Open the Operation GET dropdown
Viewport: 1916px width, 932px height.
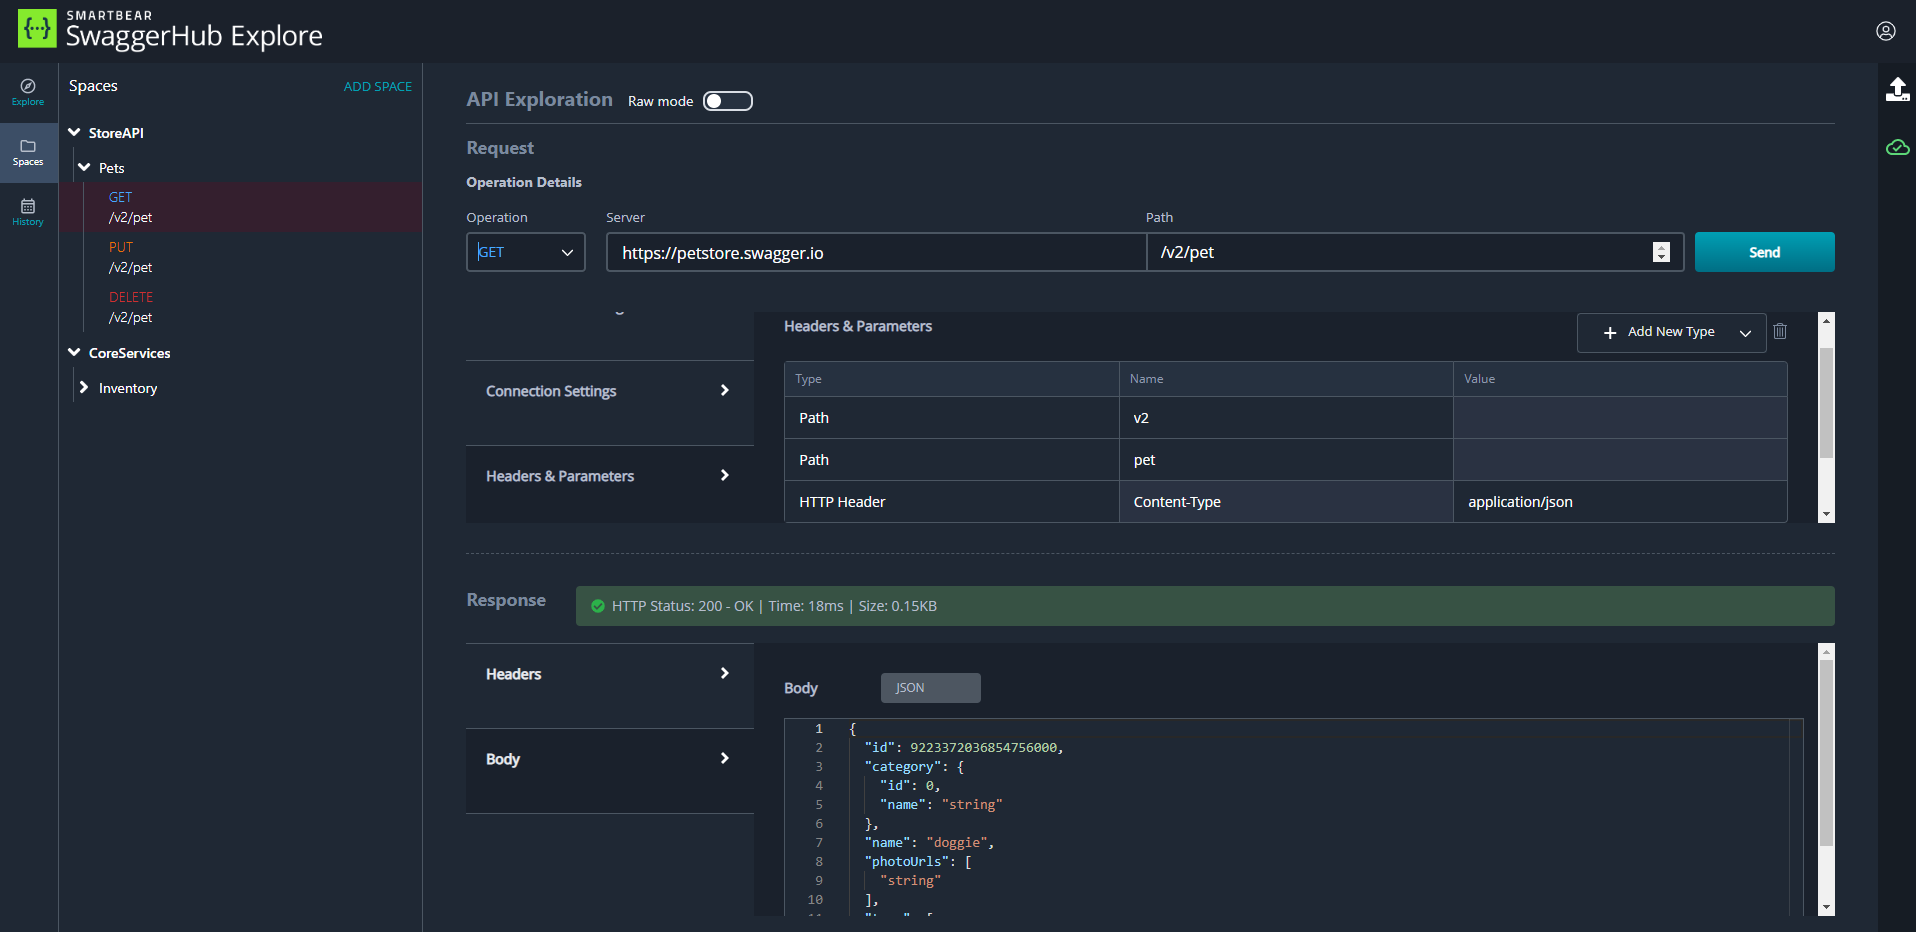coord(526,252)
